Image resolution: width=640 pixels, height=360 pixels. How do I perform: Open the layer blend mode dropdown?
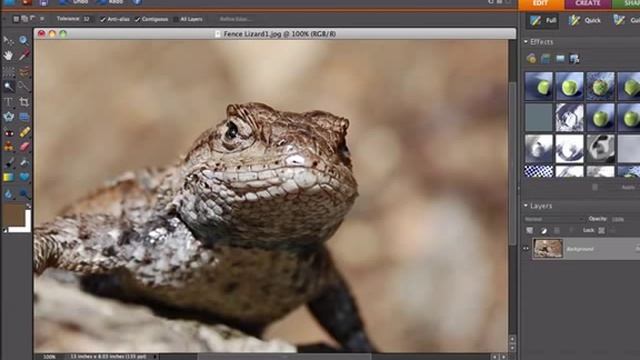[553, 219]
